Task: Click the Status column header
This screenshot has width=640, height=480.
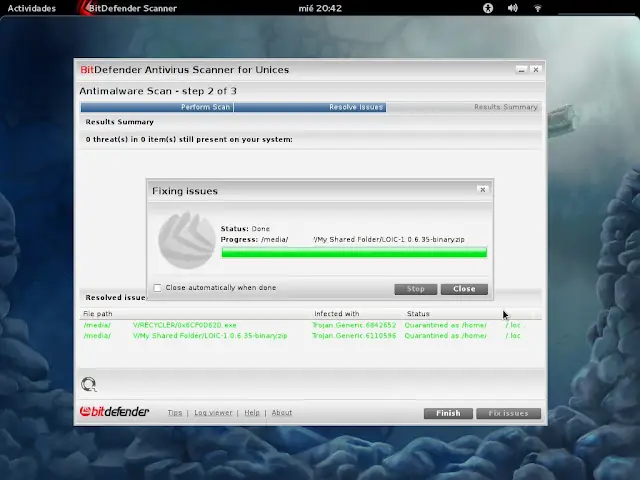Action: [x=418, y=314]
